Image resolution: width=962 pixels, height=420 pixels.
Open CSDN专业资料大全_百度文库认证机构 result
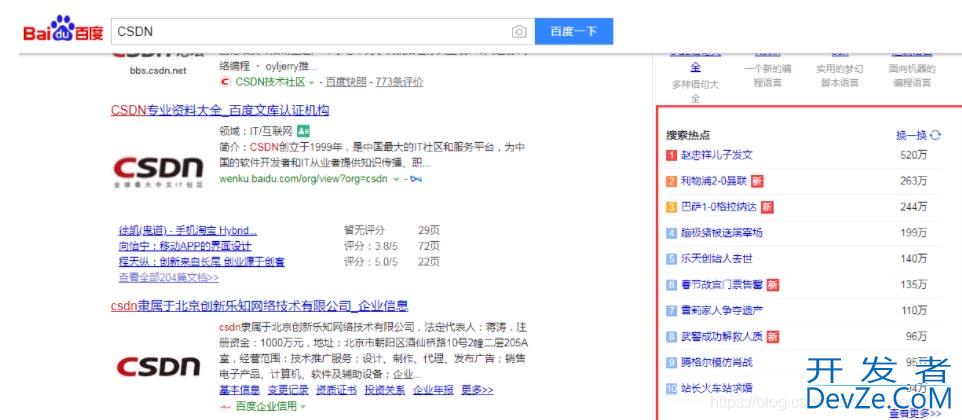pos(220,110)
